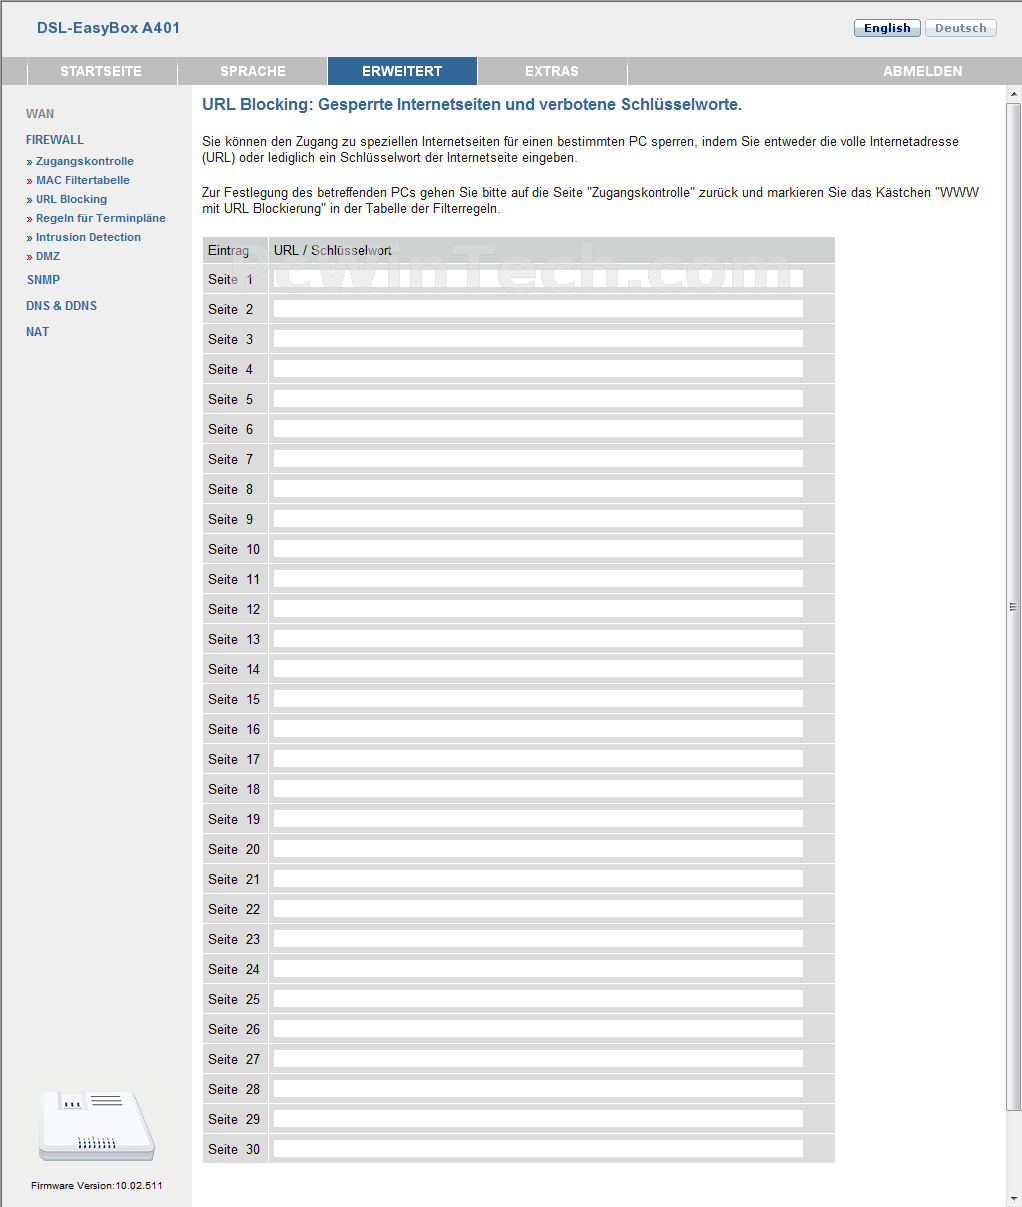Open DMZ settings link
Screen dimensions: 1022x1207
click(x=48, y=256)
